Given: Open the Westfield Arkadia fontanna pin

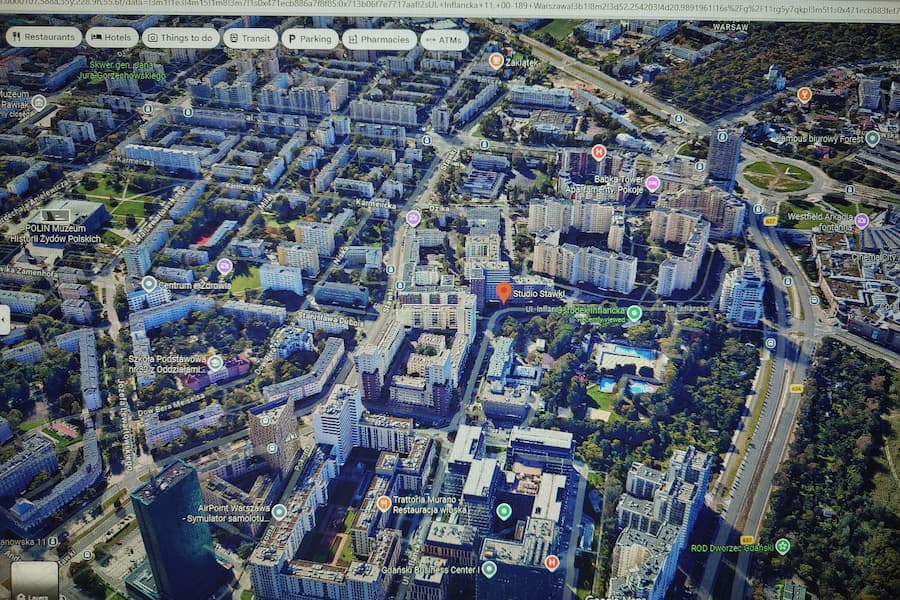Looking at the screenshot, I should [861, 221].
